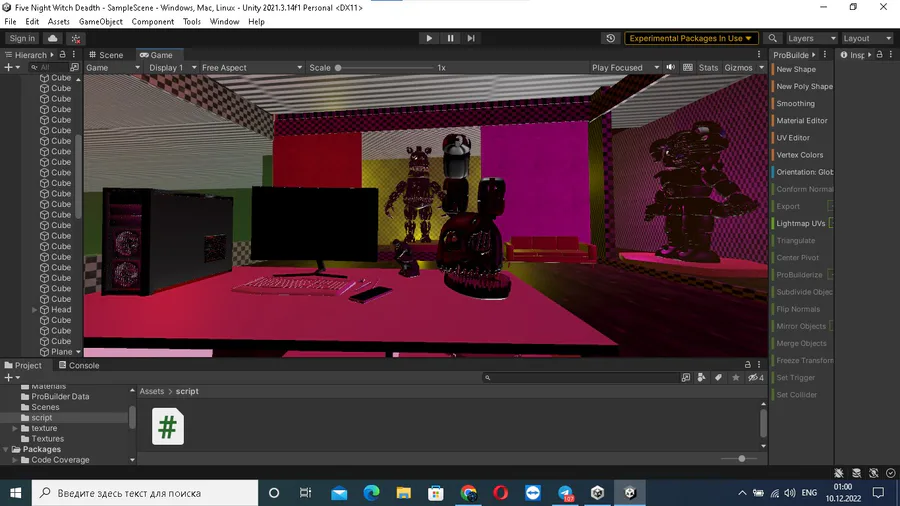The height and width of the screenshot is (506, 900).
Task: Open the Free Aspect dropdown
Action: [x=252, y=67]
